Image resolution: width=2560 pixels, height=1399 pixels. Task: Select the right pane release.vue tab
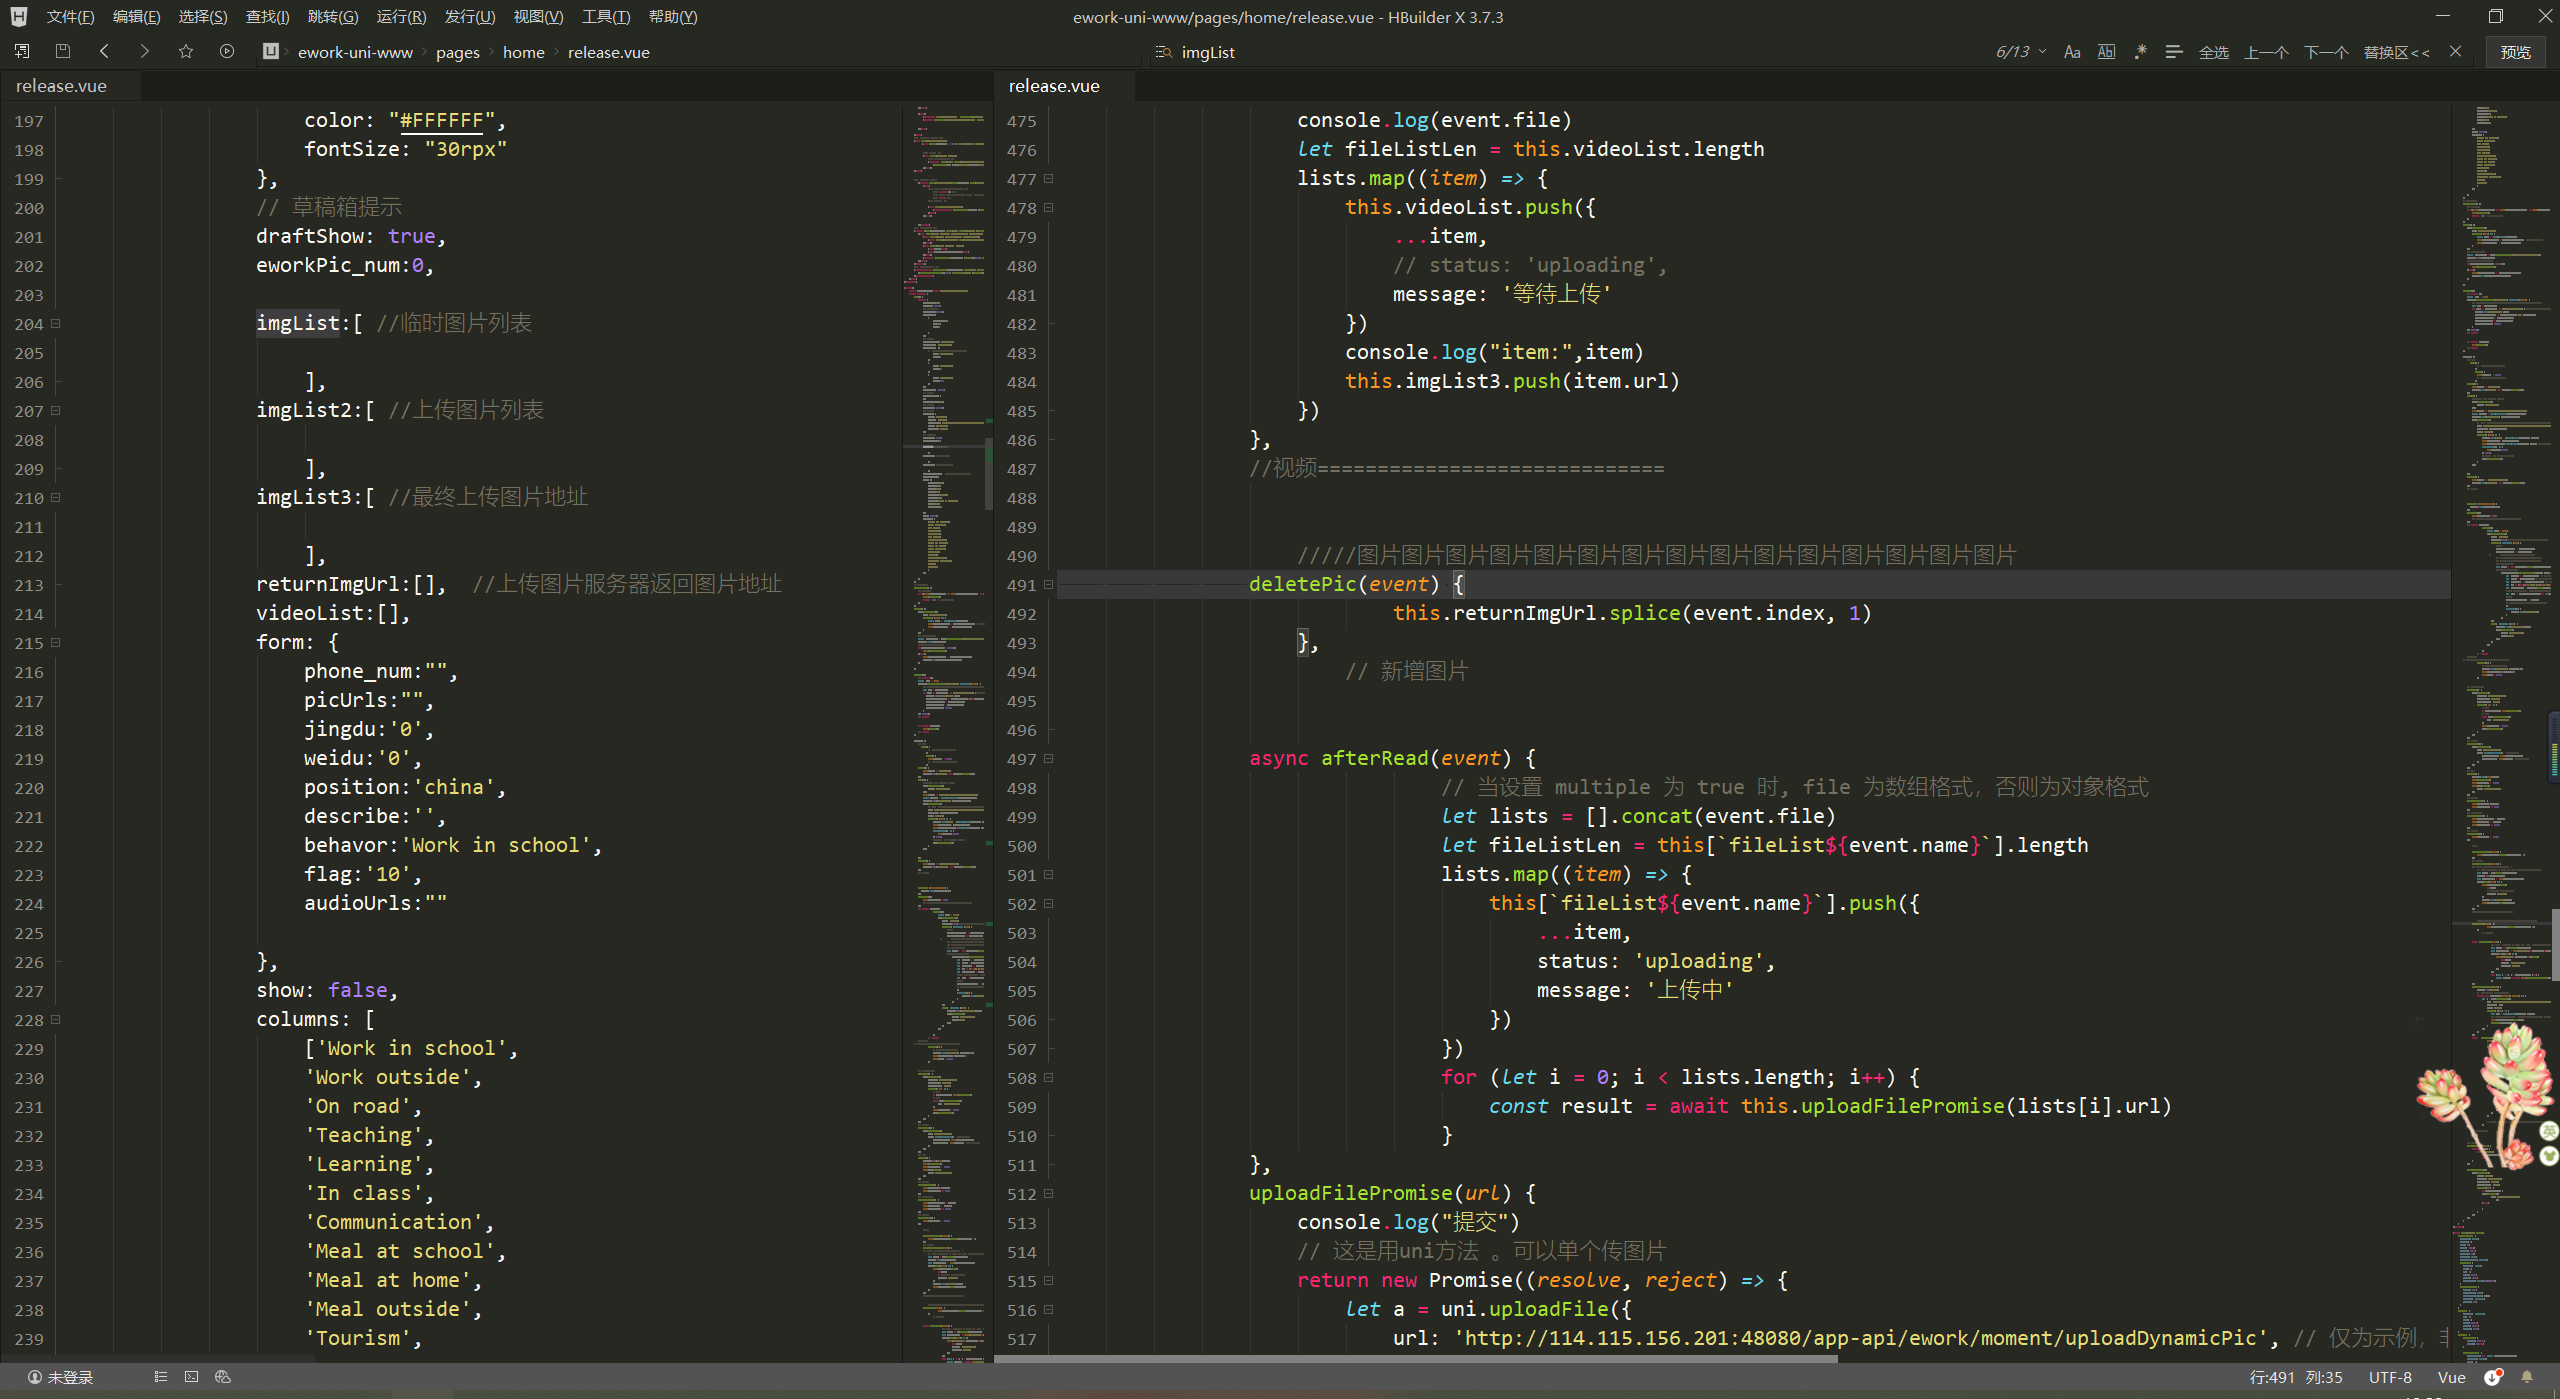(x=1054, y=86)
